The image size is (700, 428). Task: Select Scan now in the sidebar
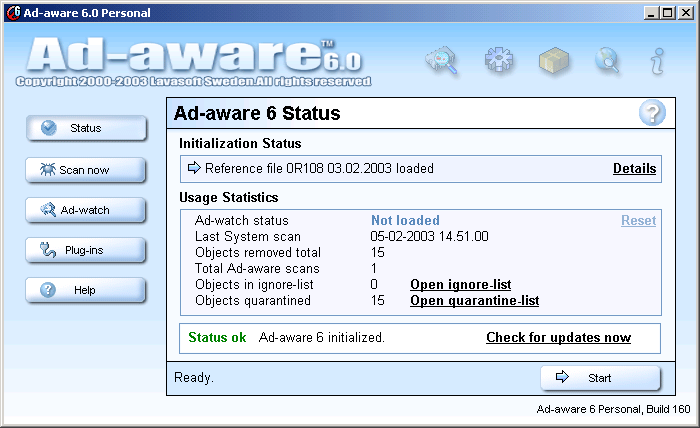pyautogui.click(x=86, y=170)
